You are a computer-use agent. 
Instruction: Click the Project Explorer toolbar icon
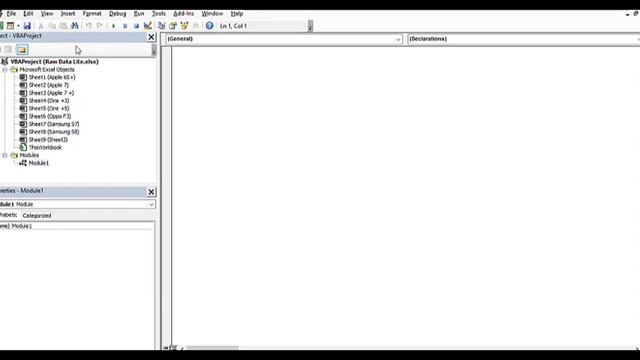tap(162, 26)
